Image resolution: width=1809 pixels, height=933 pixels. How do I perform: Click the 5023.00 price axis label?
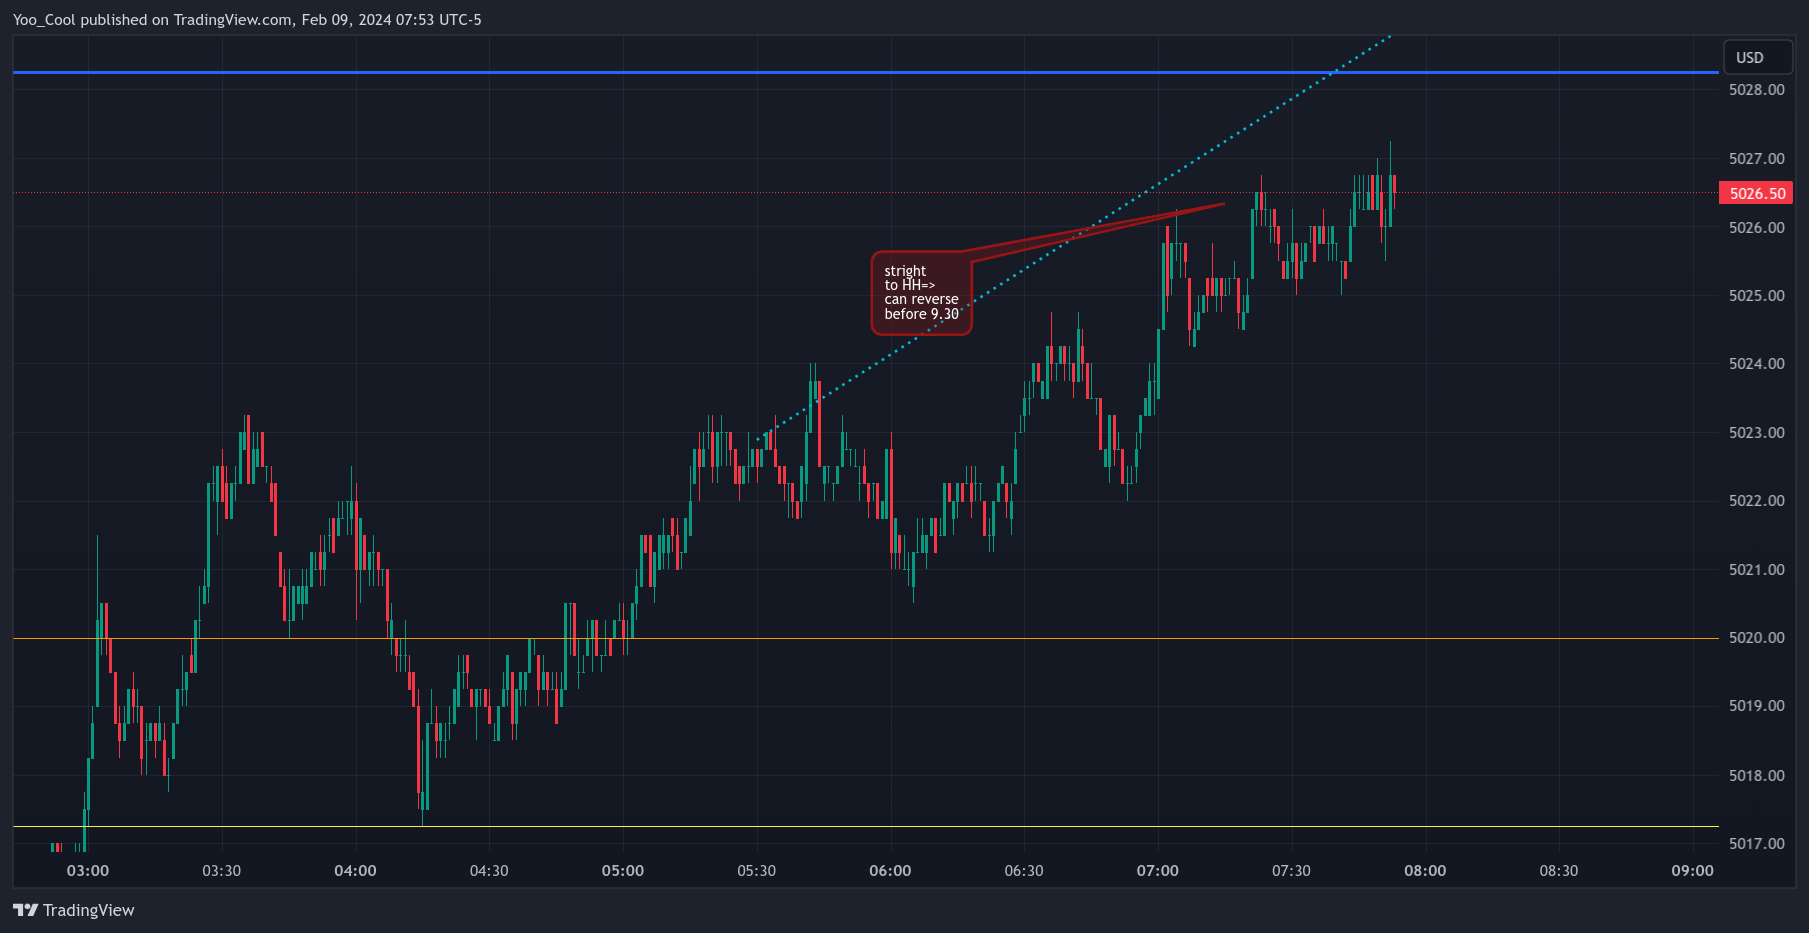[x=1757, y=433]
